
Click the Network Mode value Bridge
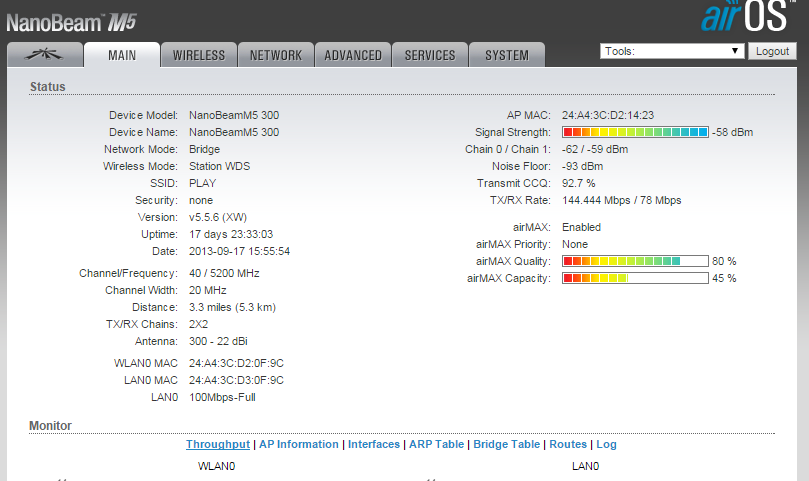204,149
